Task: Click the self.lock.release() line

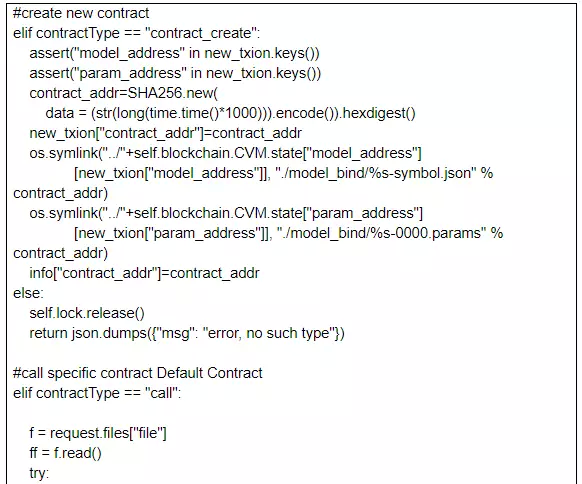Action: tap(87, 314)
